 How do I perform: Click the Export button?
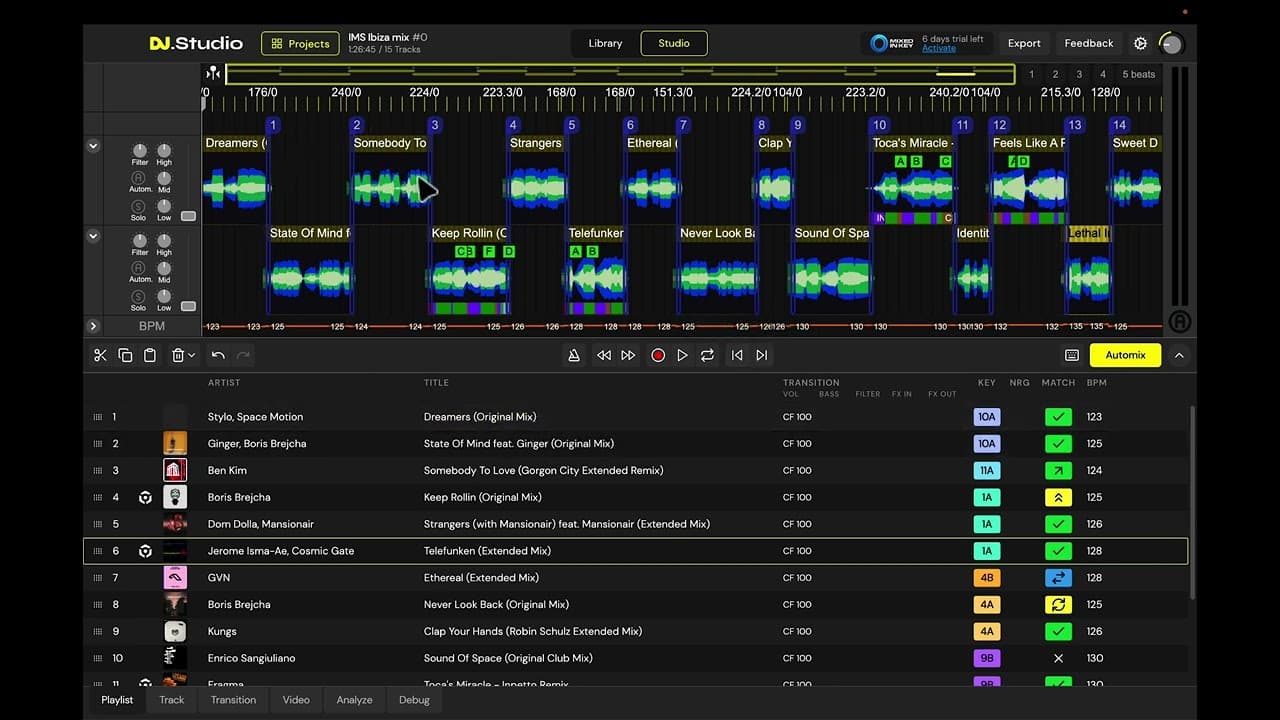1024,43
